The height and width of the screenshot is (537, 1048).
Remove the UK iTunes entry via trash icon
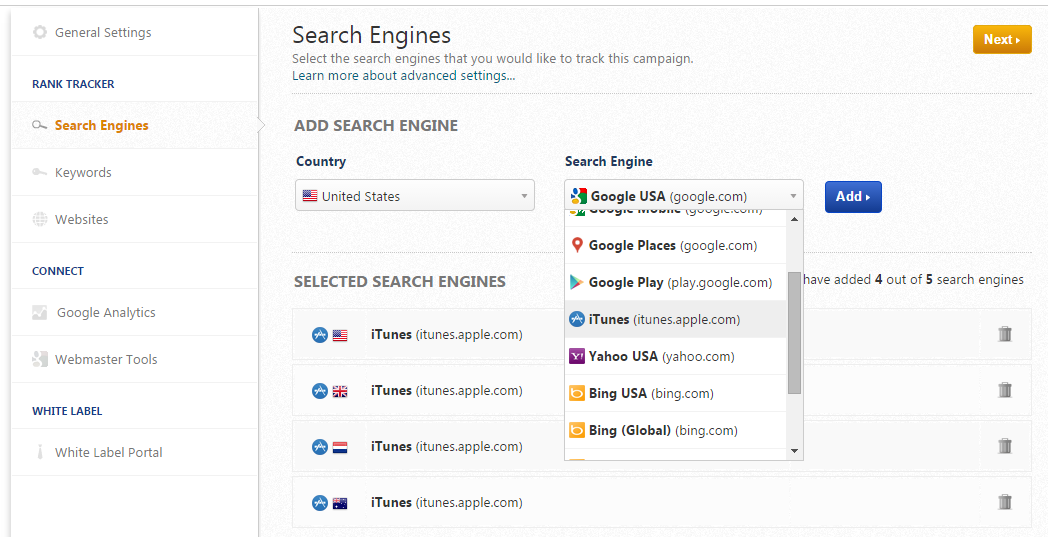tap(1005, 390)
